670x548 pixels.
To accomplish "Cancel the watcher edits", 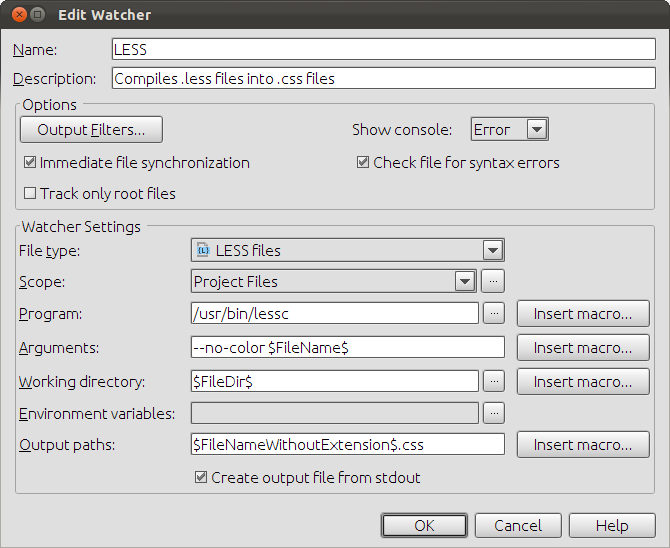I will (x=518, y=525).
